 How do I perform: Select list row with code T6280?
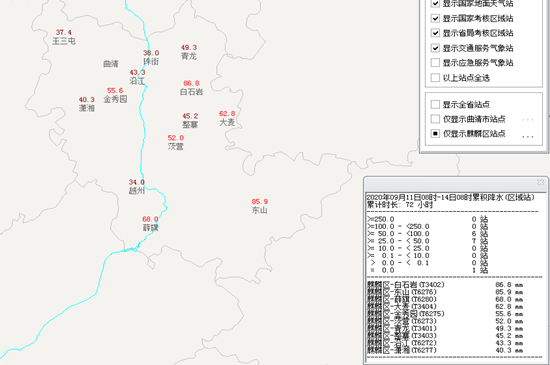point(445,299)
